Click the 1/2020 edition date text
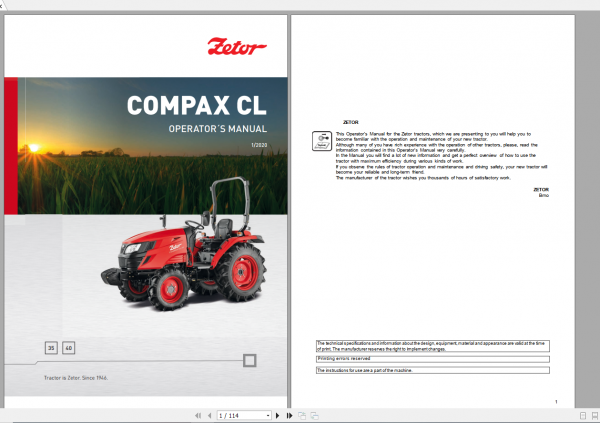The height and width of the screenshot is (423, 600). pos(259,145)
